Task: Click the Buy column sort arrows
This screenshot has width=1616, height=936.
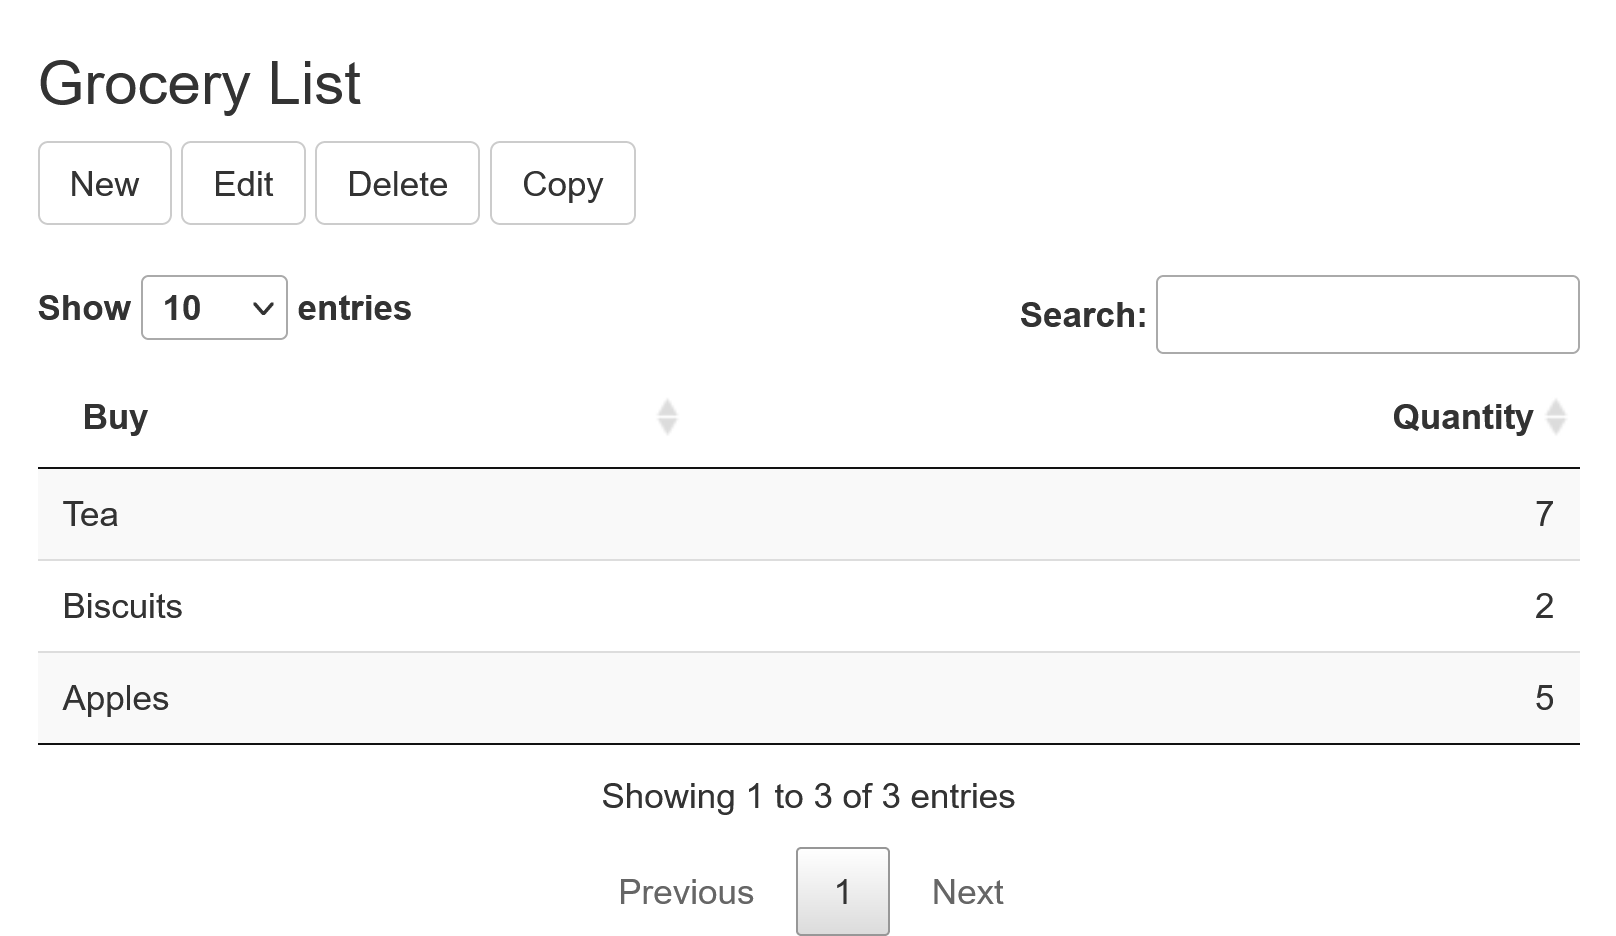Action: coord(667,416)
